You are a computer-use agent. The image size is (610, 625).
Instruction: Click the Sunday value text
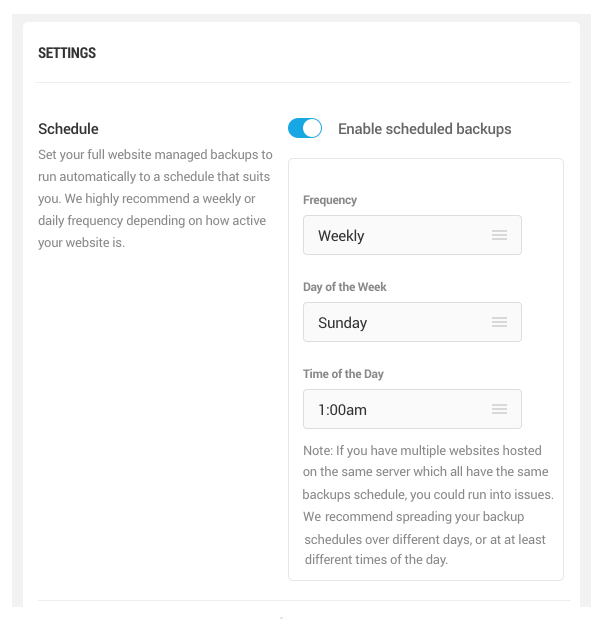pos(342,323)
